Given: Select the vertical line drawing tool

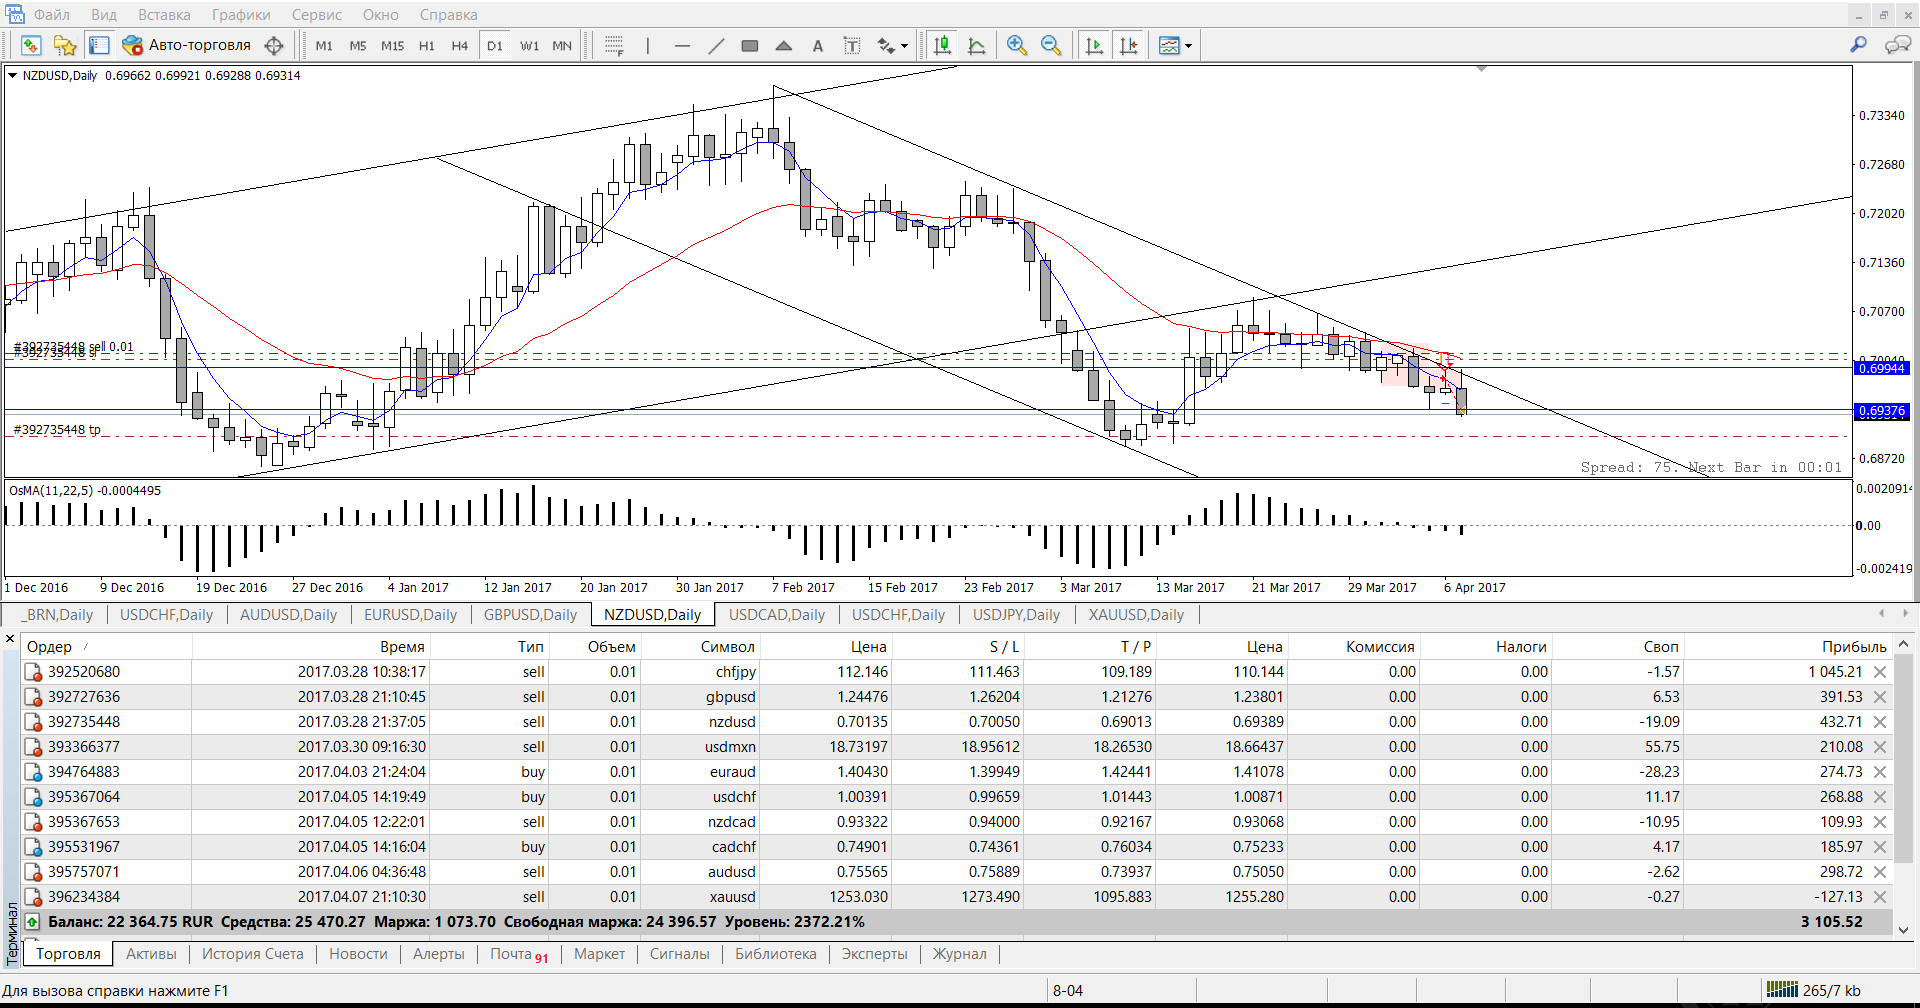Looking at the screenshot, I should (x=648, y=45).
